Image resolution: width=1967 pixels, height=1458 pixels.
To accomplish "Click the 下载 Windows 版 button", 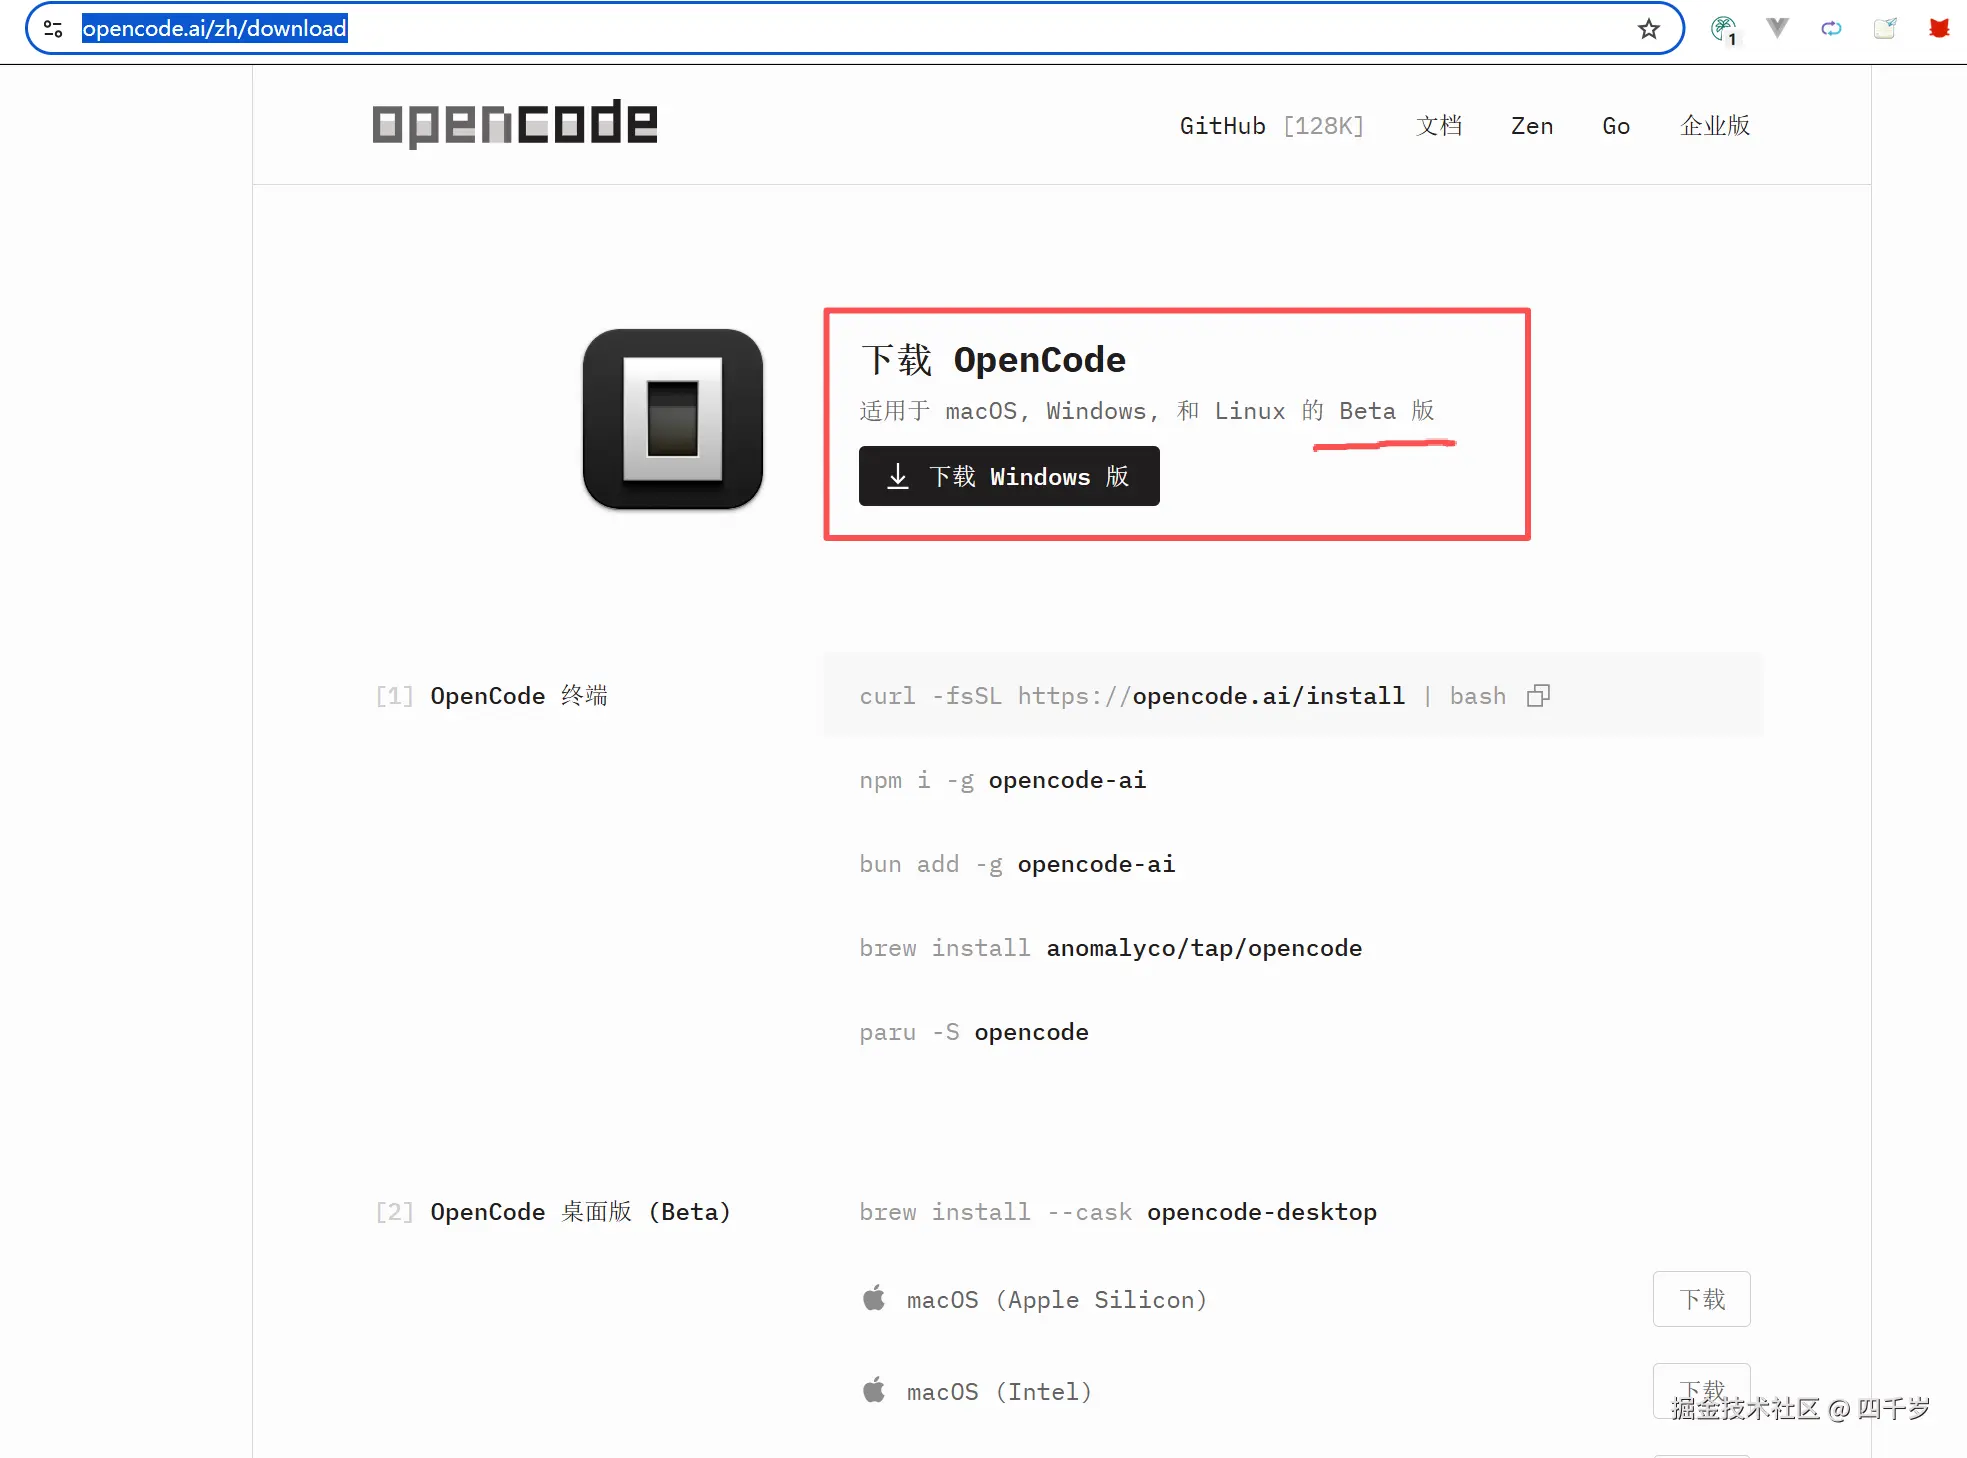I will tap(1008, 476).
